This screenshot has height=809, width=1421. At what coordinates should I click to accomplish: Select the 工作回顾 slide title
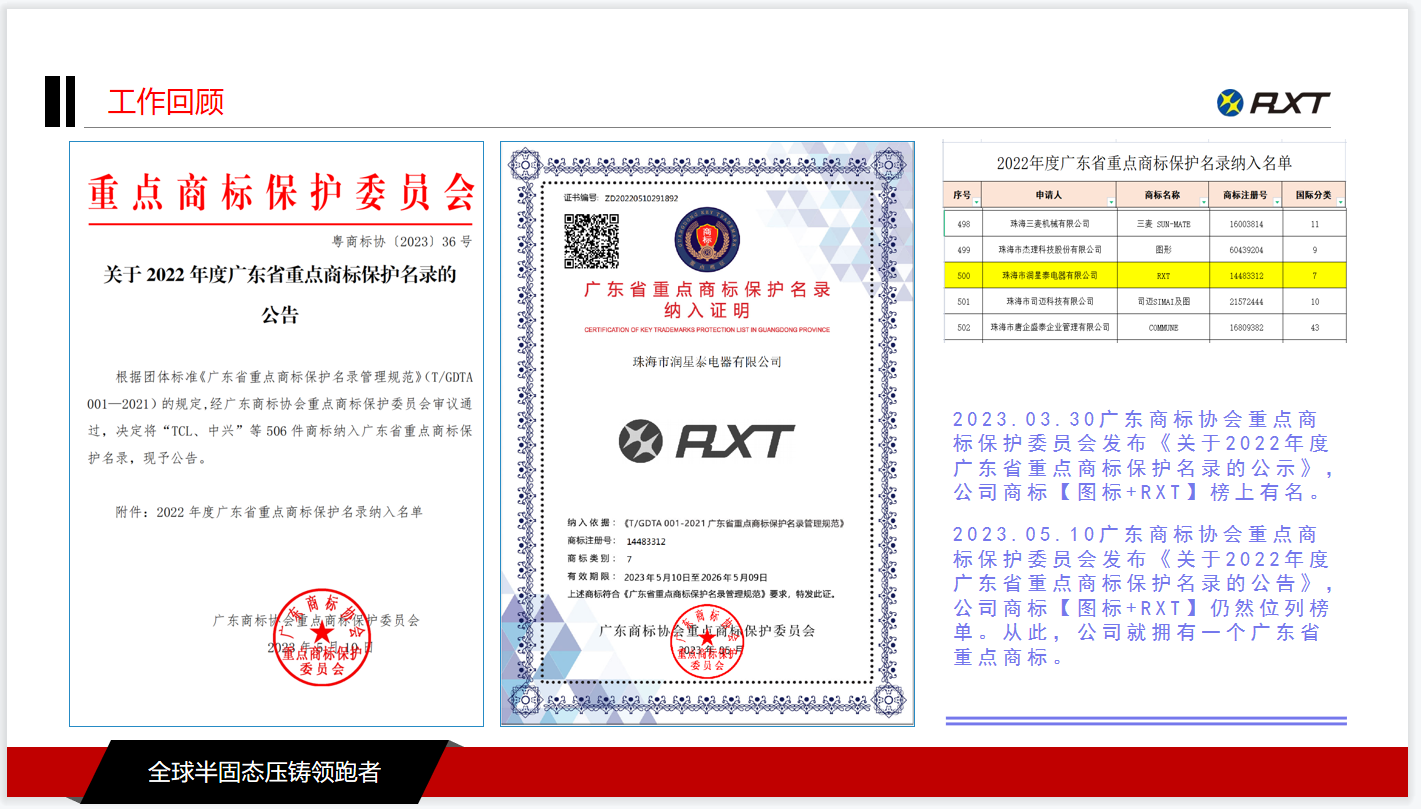coord(166,102)
